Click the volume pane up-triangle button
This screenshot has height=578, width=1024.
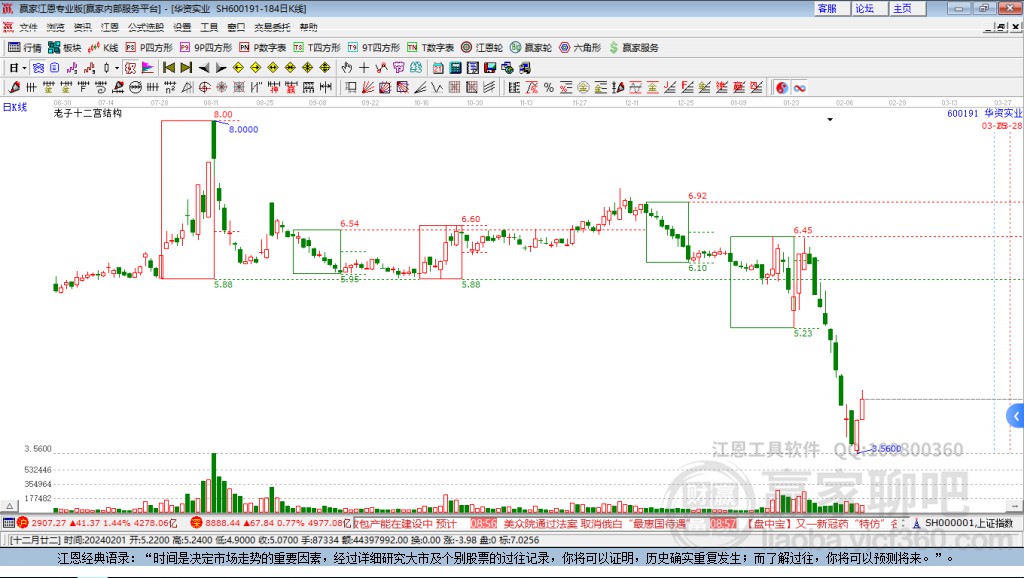coord(9,506)
